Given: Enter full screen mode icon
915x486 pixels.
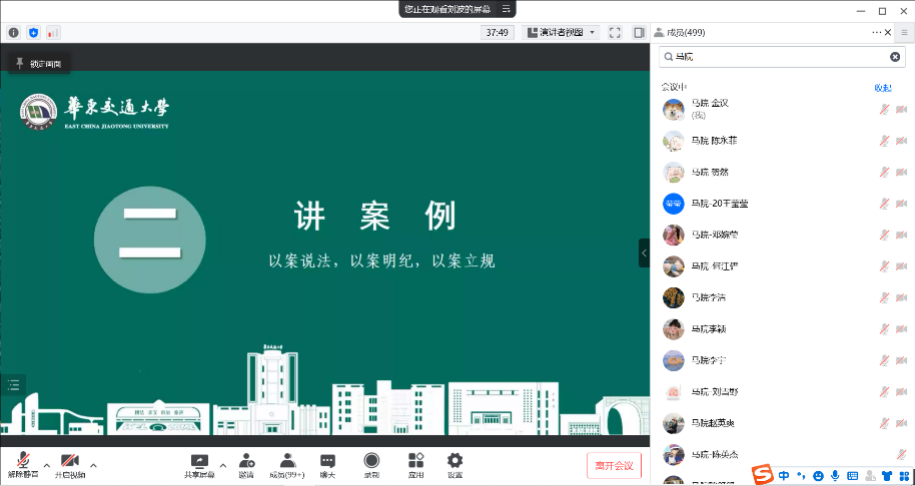Looking at the screenshot, I should pyautogui.click(x=615, y=32).
